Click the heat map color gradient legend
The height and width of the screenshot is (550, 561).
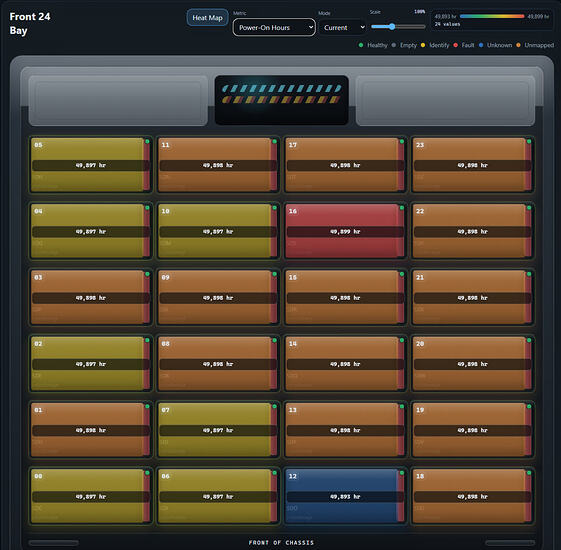(492, 16)
